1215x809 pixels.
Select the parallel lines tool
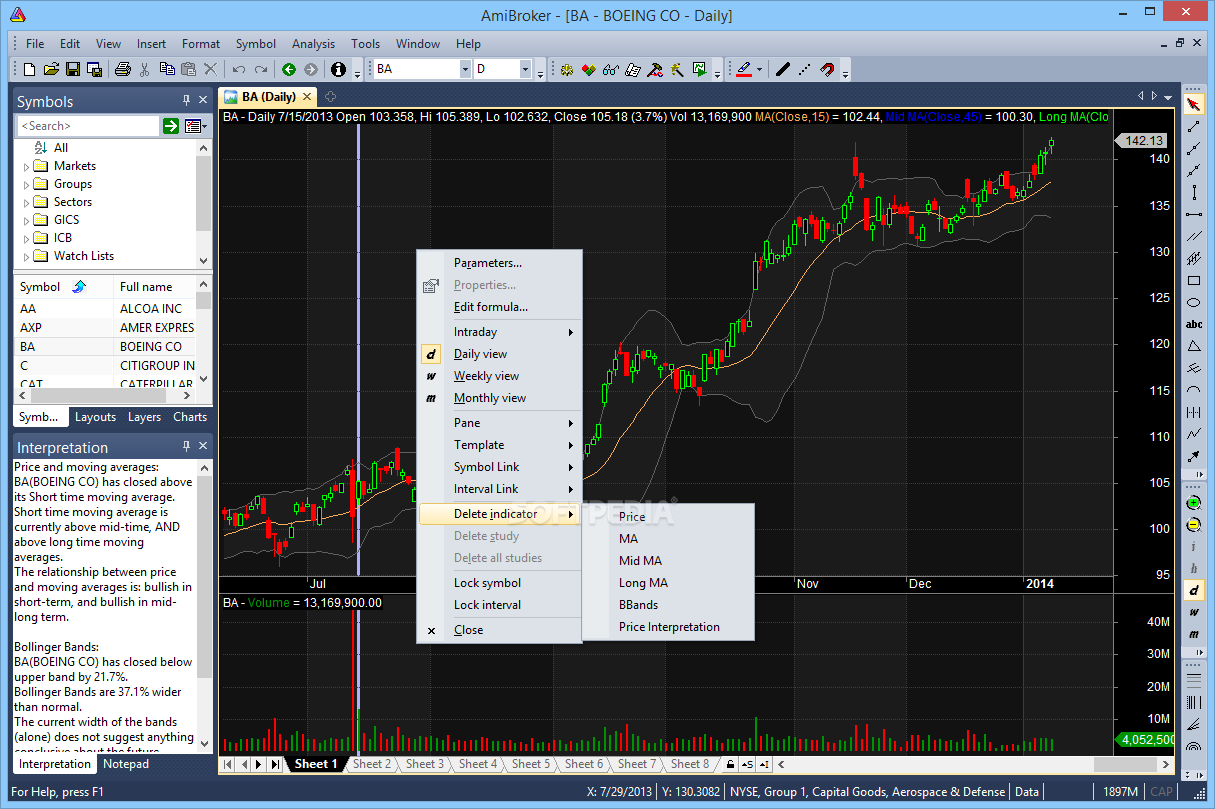click(1193, 236)
